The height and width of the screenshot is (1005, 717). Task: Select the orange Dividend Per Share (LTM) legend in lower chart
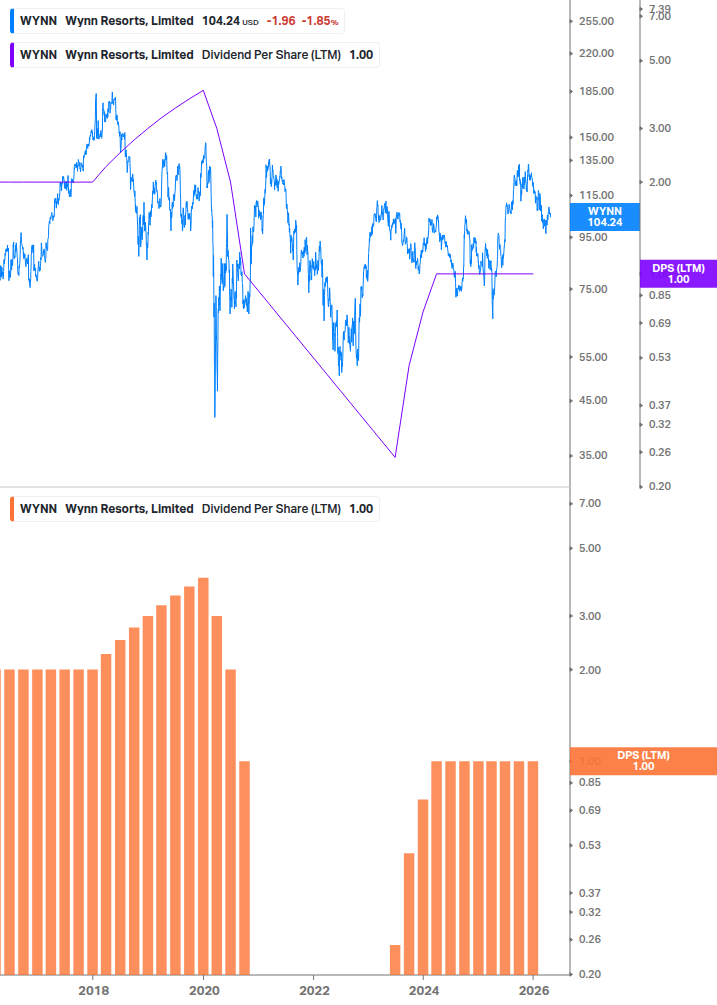pos(195,509)
